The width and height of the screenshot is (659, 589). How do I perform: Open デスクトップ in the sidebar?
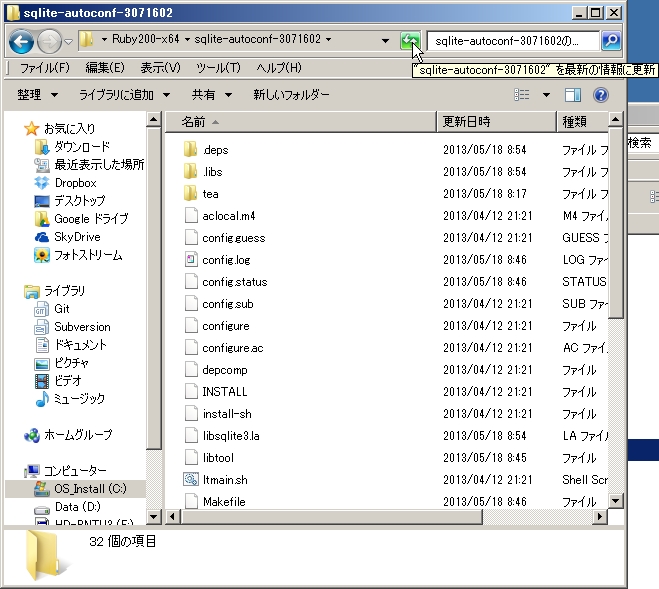coord(70,201)
